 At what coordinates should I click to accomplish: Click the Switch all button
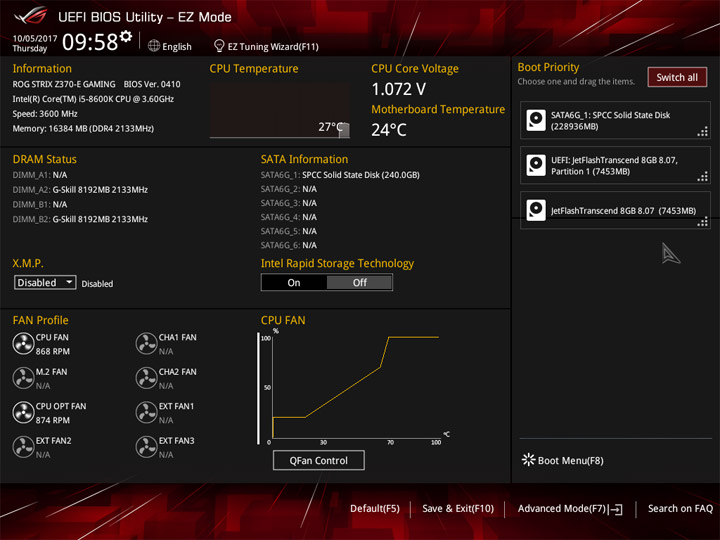(x=677, y=77)
